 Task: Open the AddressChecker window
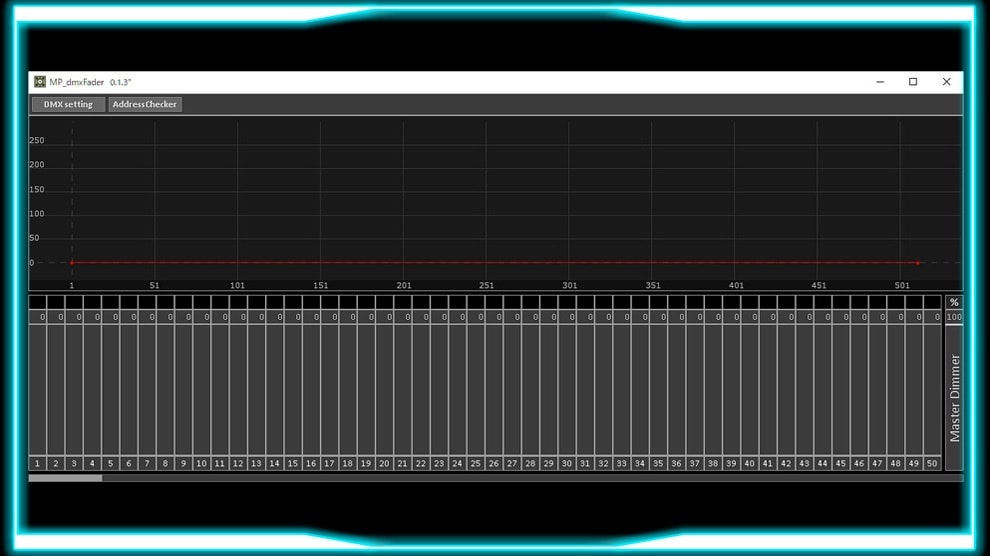[145, 104]
